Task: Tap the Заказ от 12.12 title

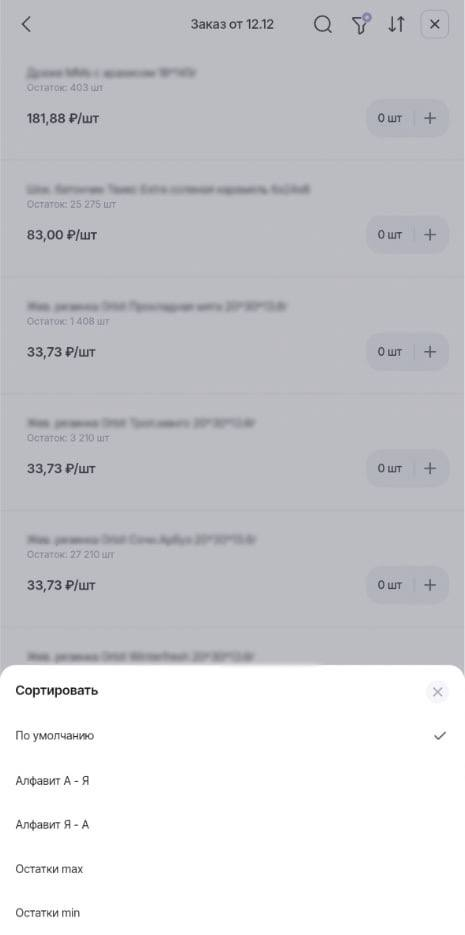Action: (232, 24)
